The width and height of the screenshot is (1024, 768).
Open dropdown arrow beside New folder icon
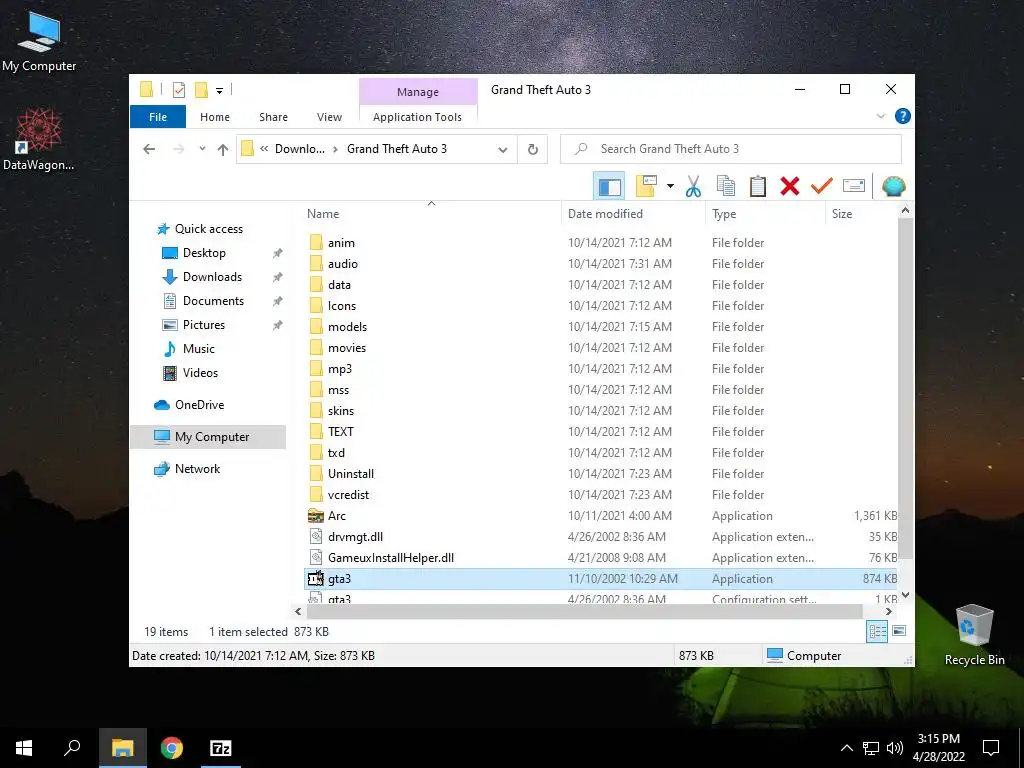tap(670, 186)
